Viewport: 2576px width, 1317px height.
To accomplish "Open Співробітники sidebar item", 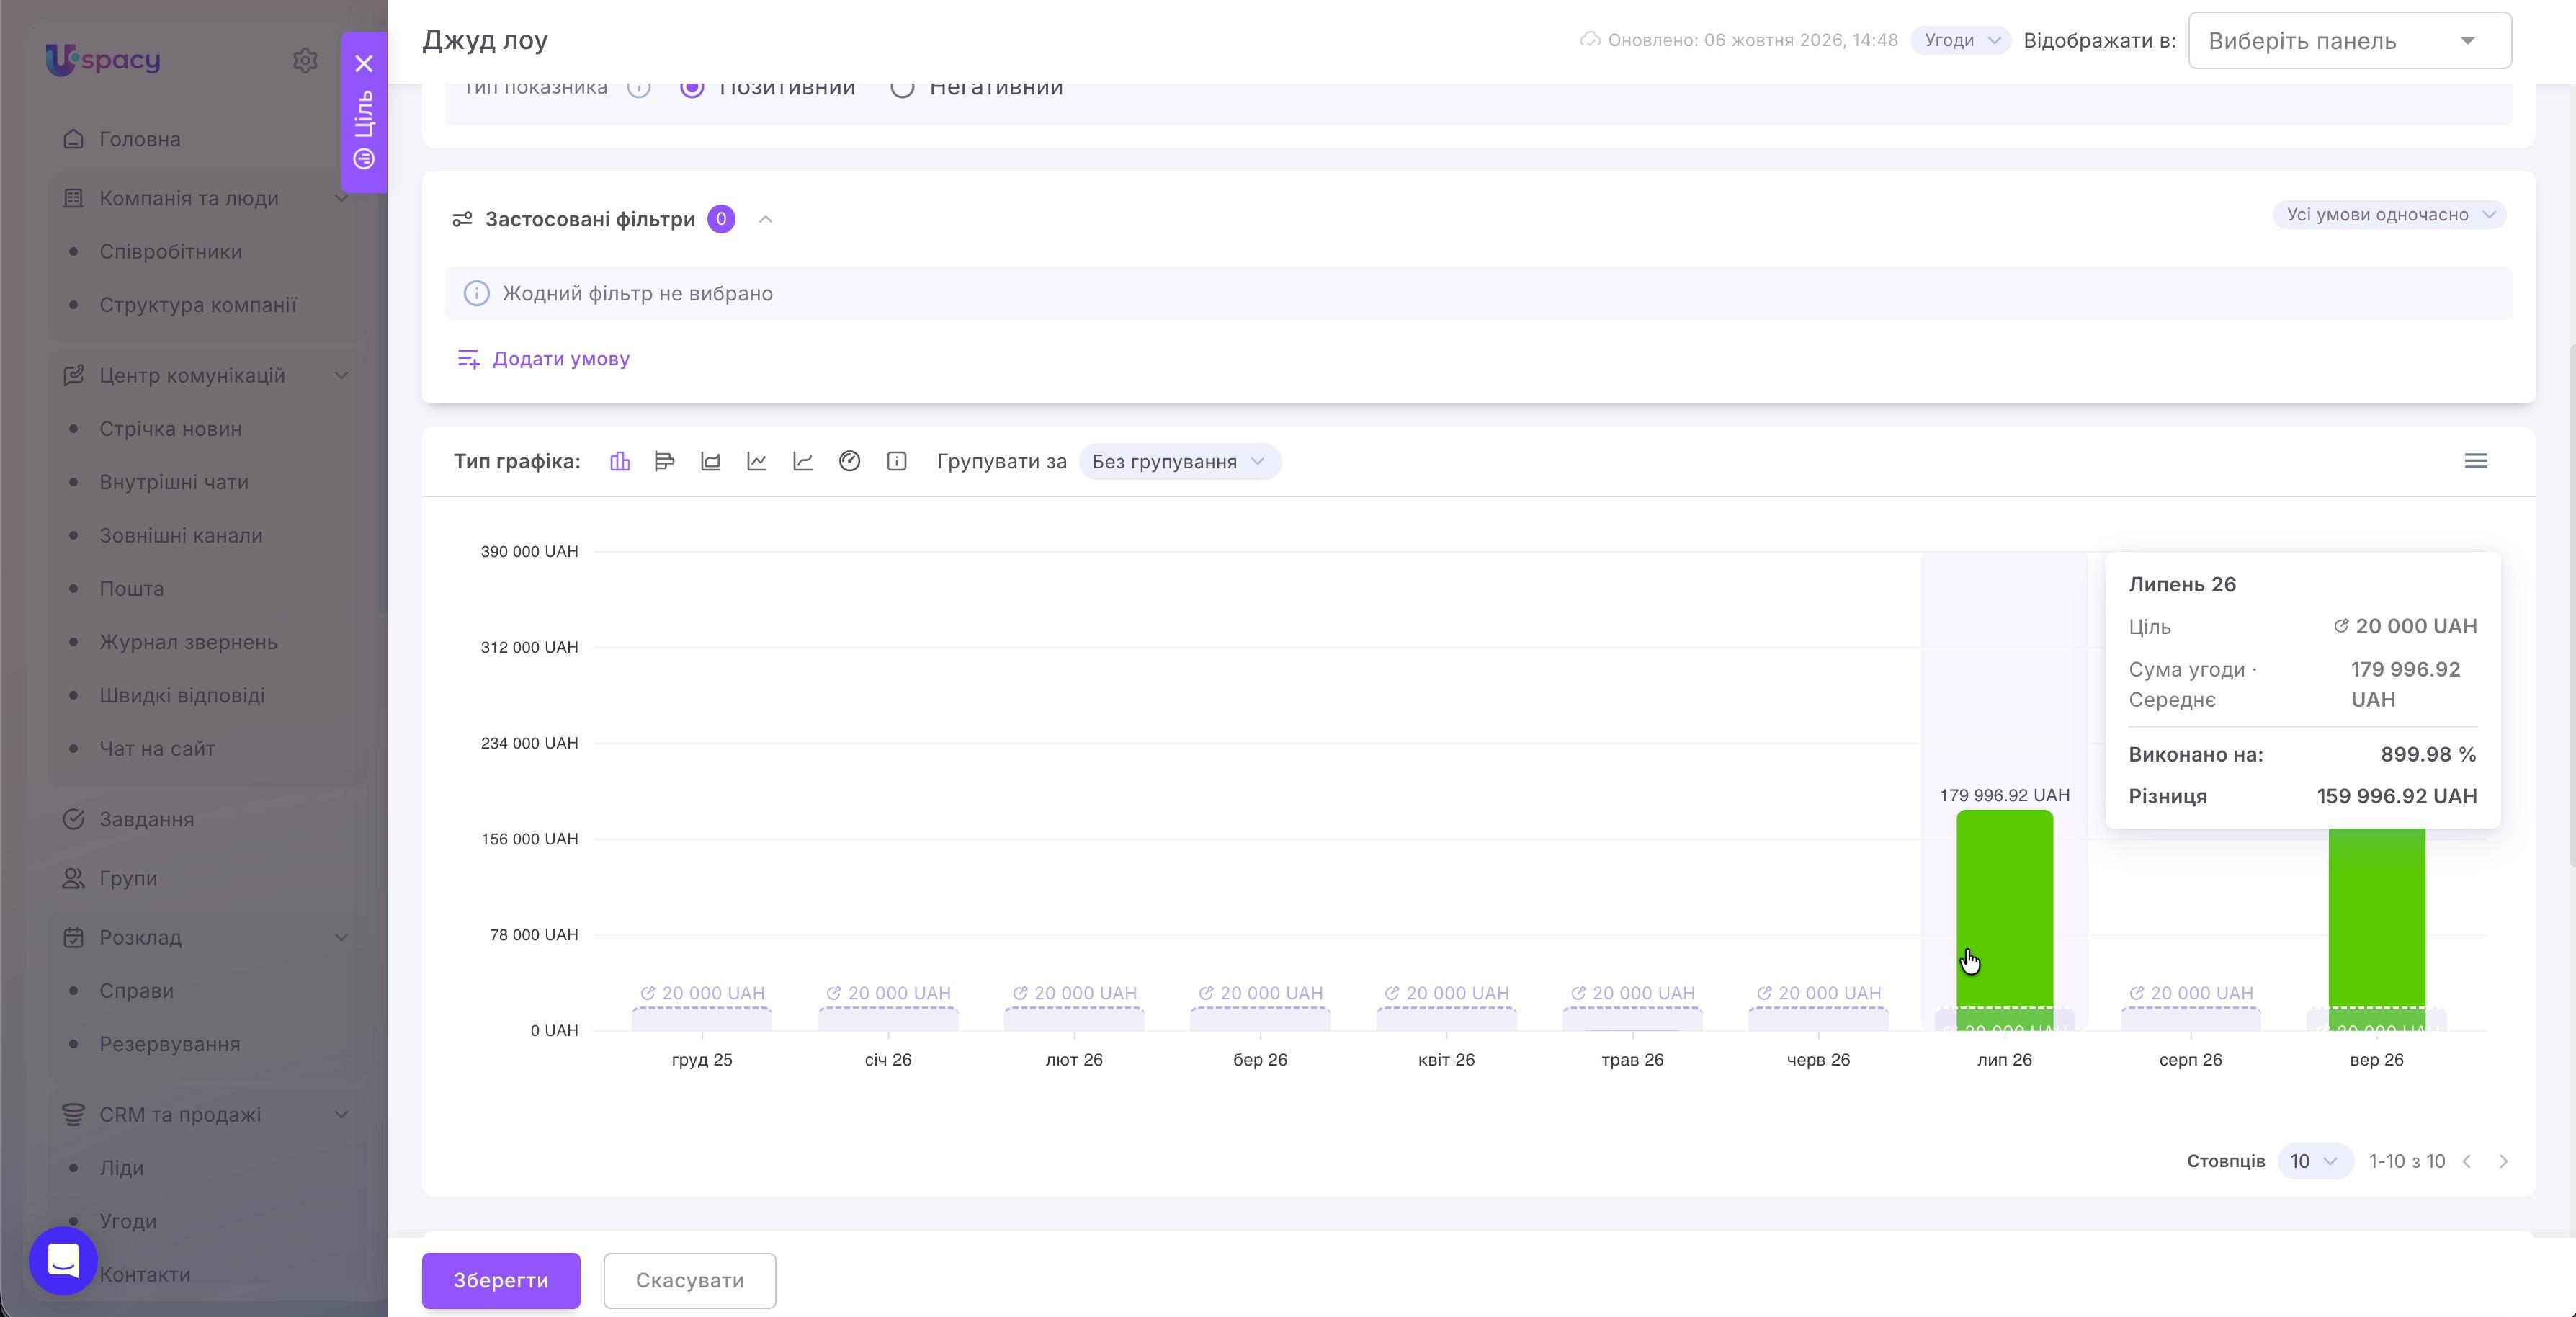I will [171, 252].
